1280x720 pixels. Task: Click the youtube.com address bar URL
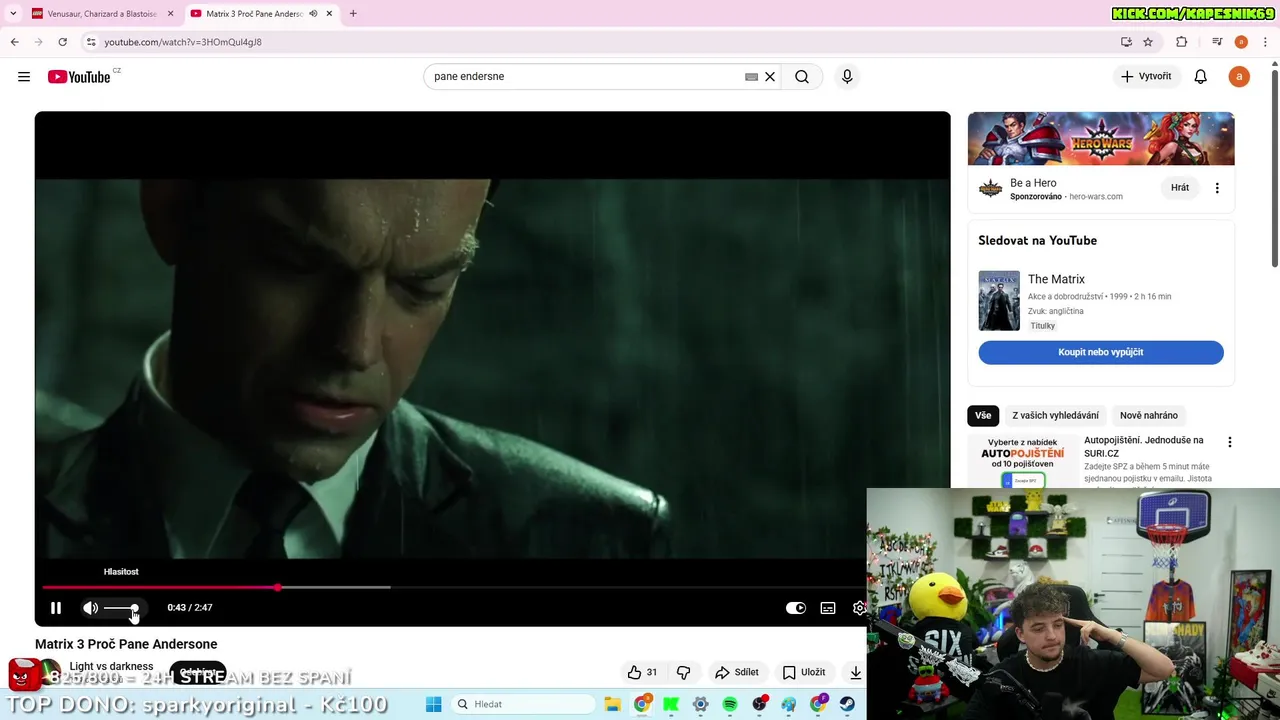tap(183, 42)
